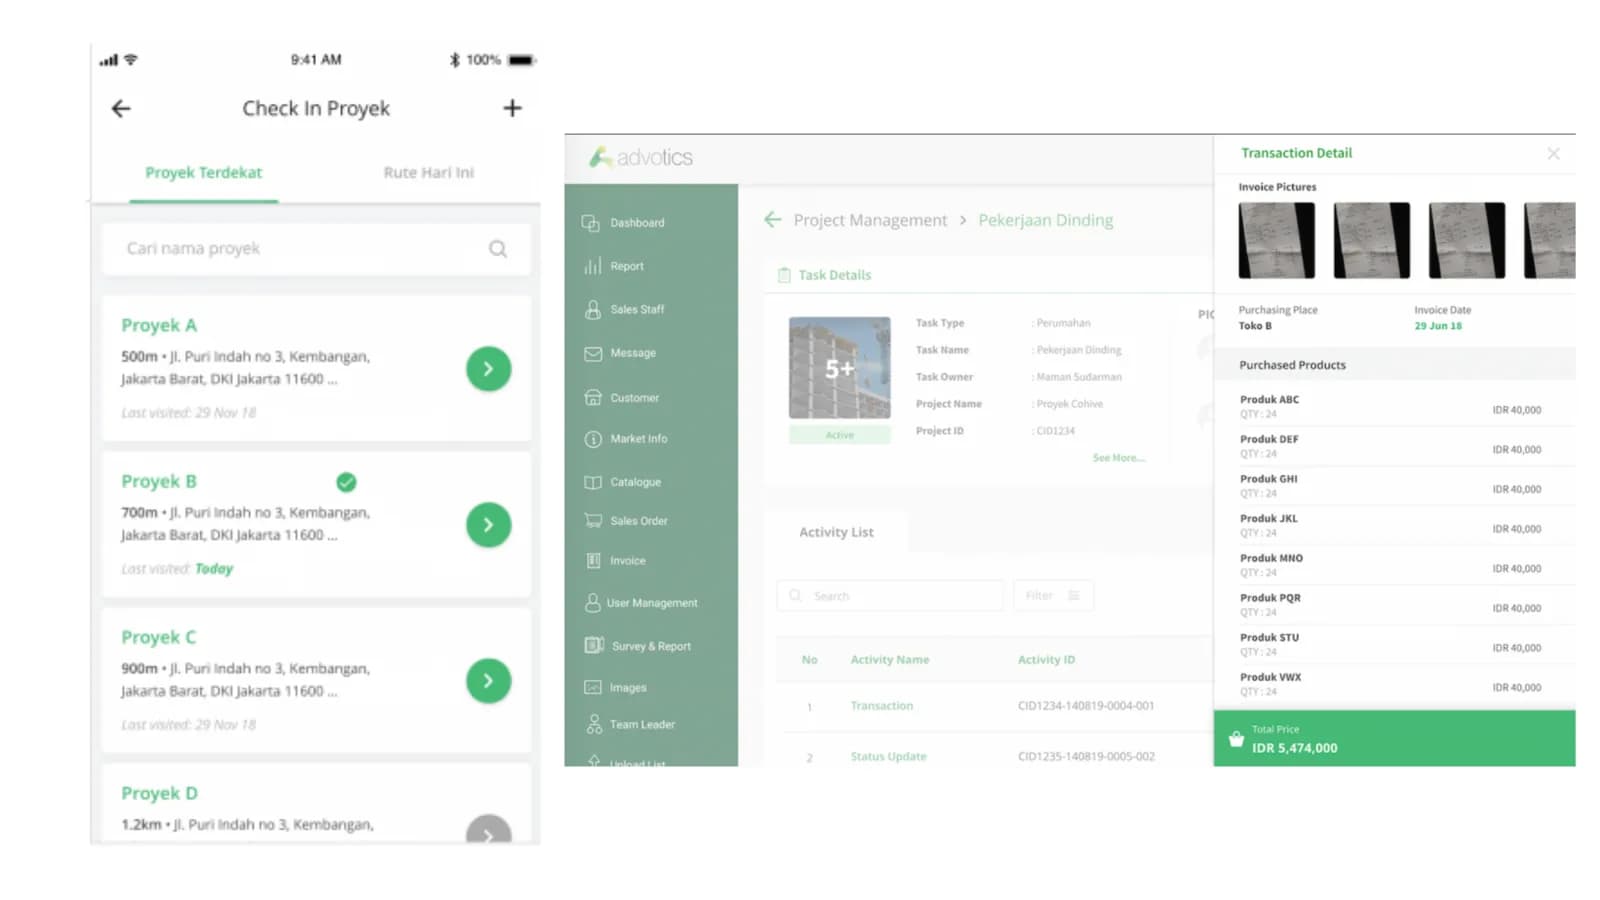Screen dimensions: 1600x900
Task: Open the second invoice picture thumbnail
Action: pyautogui.click(x=1372, y=240)
